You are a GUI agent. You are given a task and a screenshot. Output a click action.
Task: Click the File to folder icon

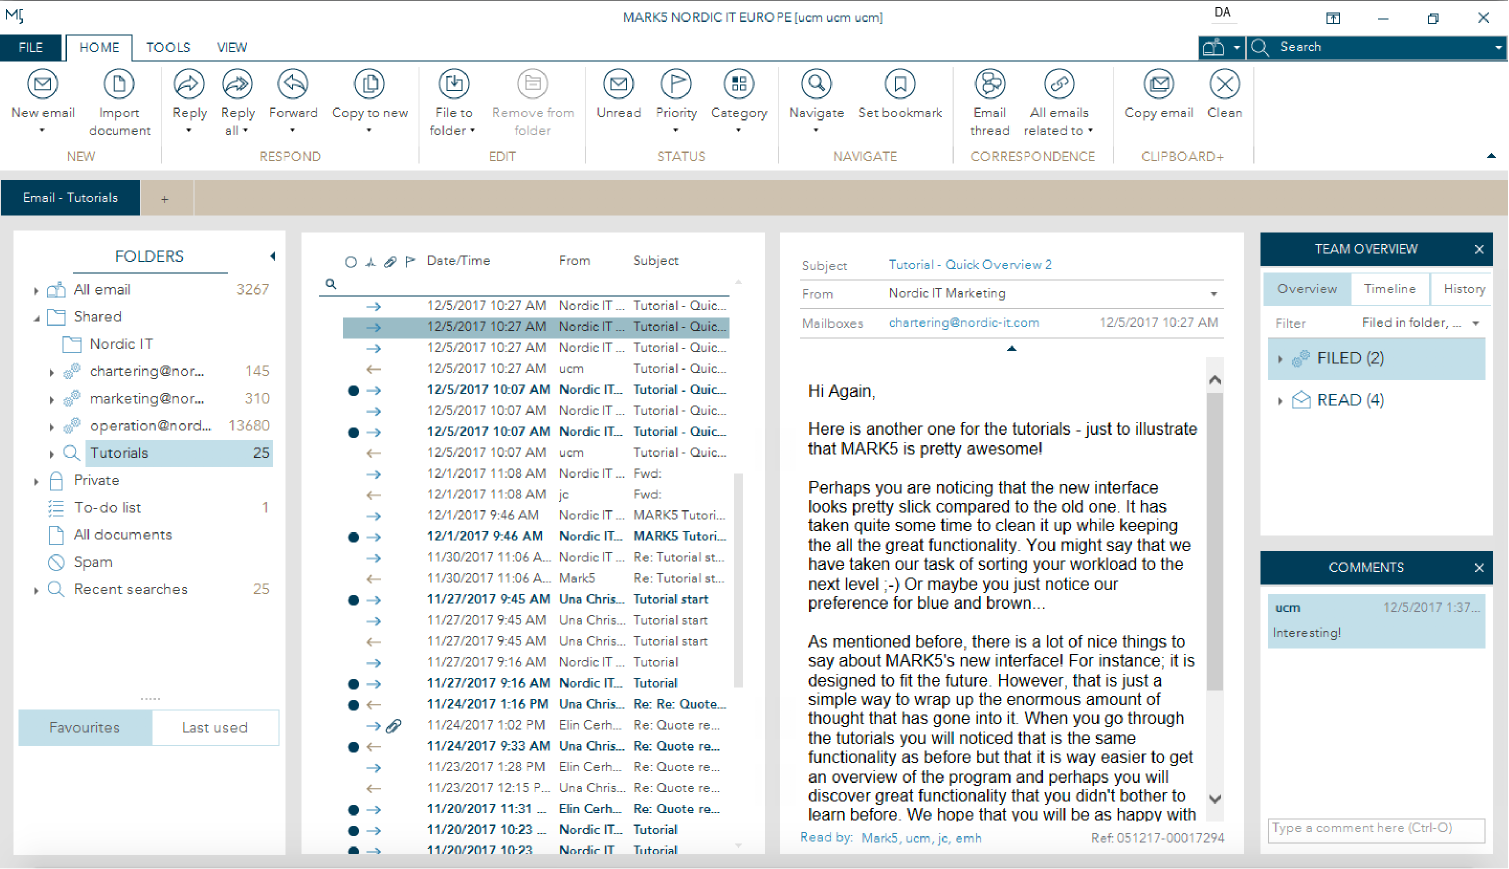[x=454, y=84]
